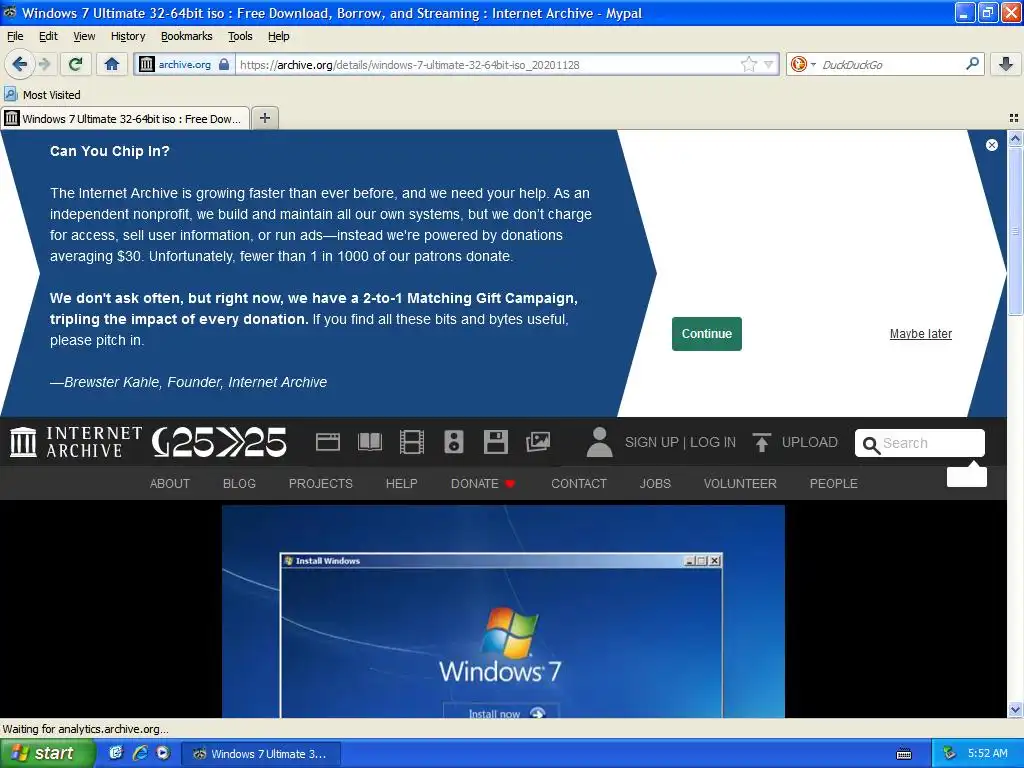Open the JOBS navigation item
The width and height of the screenshot is (1024, 768).
tap(655, 483)
